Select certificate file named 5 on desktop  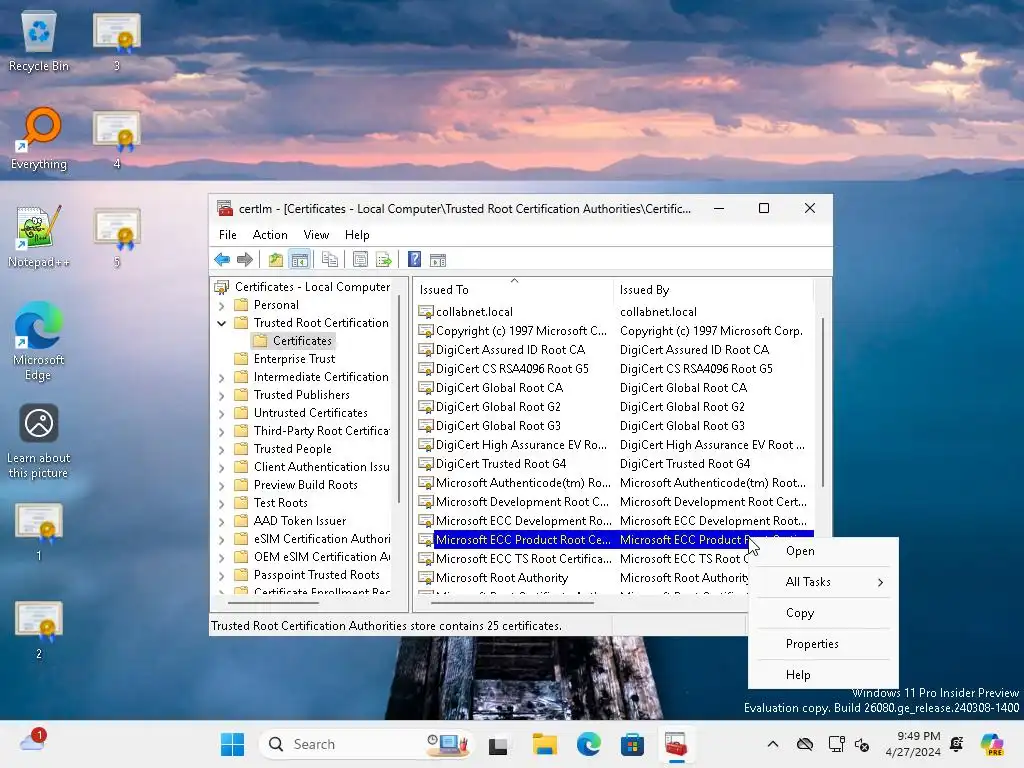(117, 236)
